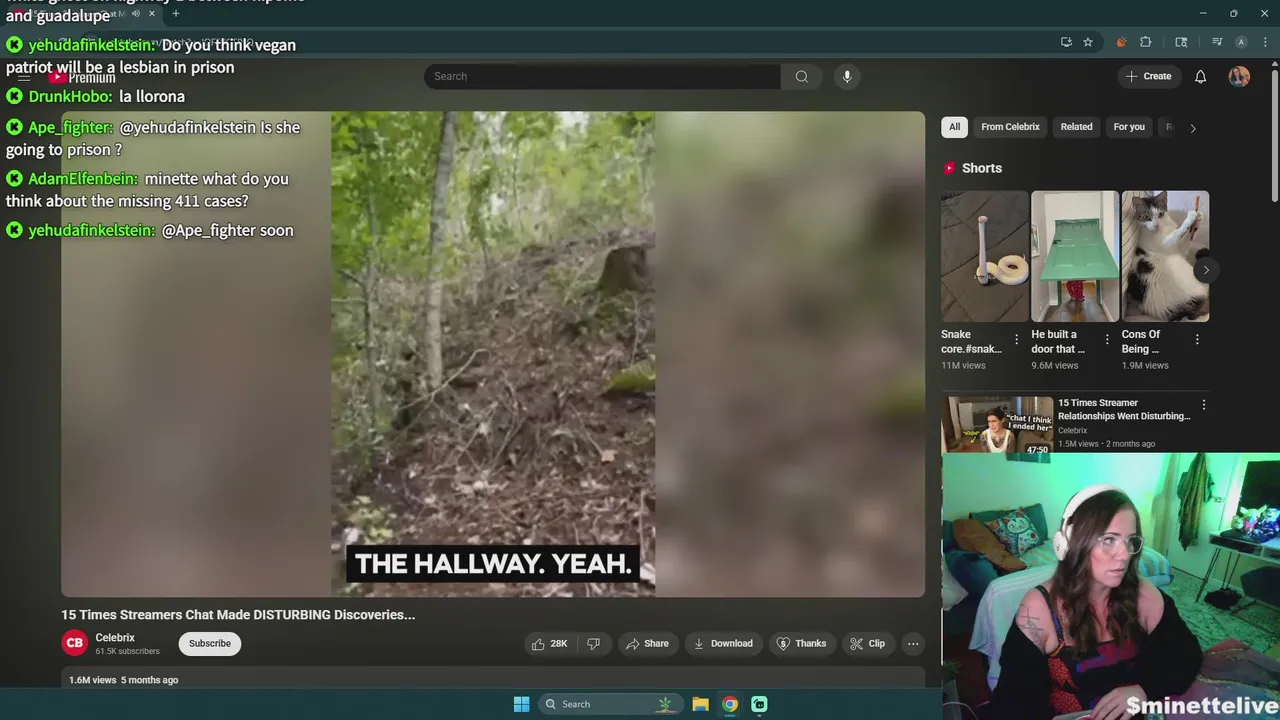Open a new browser tab
Viewport: 1280px width, 720px height.
[x=175, y=13]
